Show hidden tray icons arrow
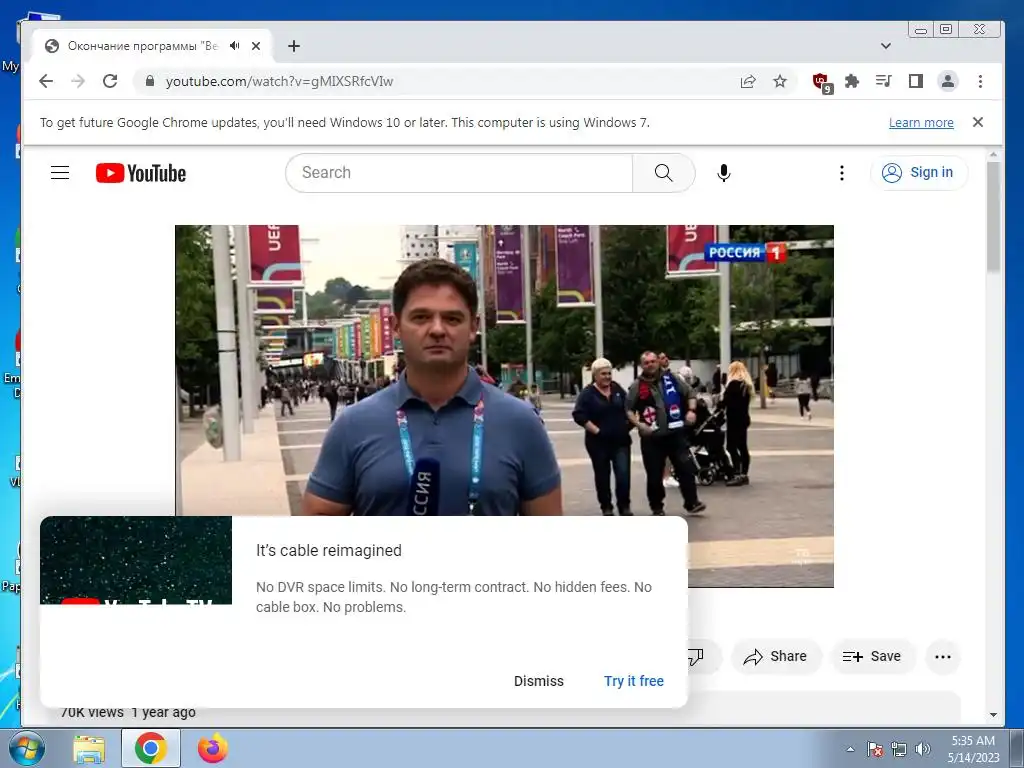The image size is (1024, 768). [x=850, y=749]
